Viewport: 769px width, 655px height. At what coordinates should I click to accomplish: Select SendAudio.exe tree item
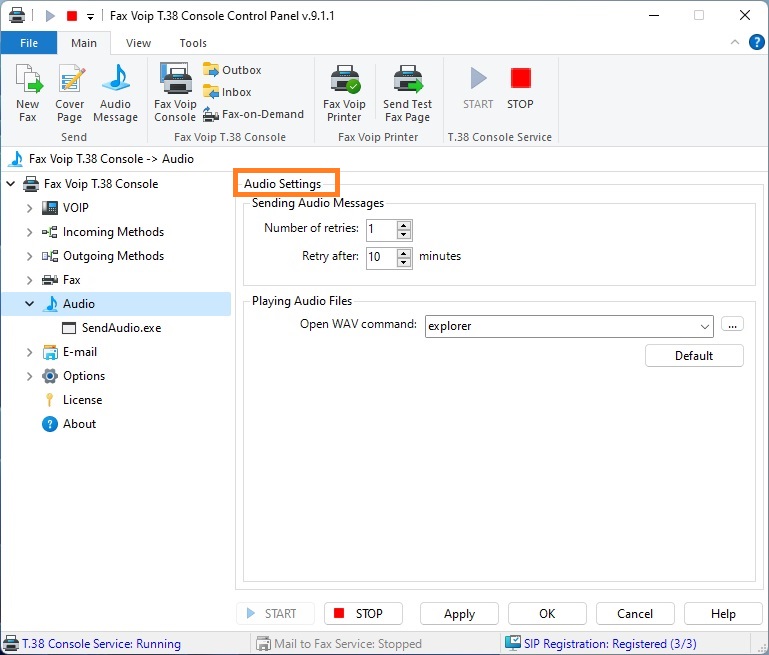[x=121, y=328]
